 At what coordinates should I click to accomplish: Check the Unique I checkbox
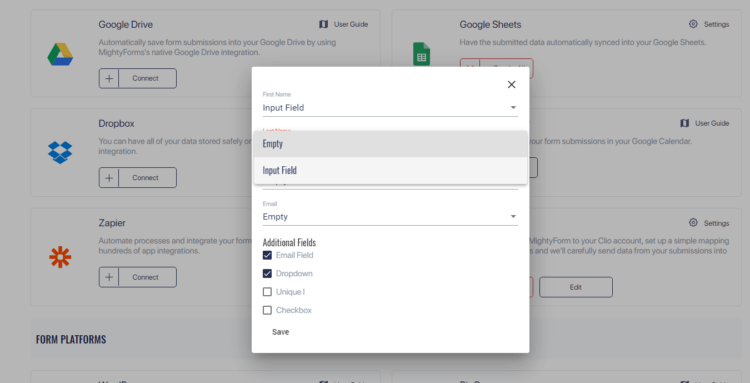coord(267,292)
